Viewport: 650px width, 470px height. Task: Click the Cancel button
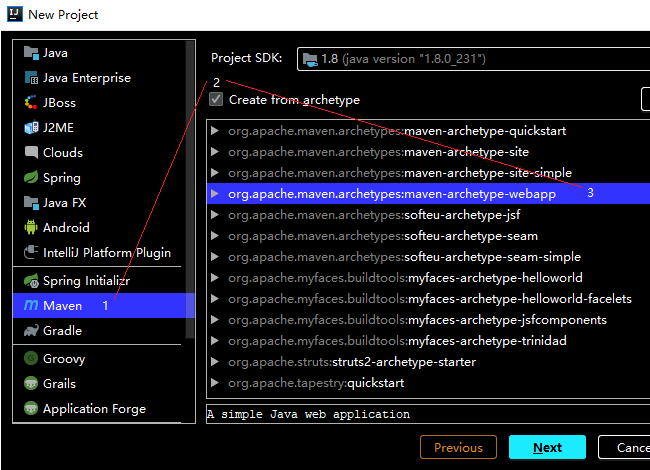(624, 447)
